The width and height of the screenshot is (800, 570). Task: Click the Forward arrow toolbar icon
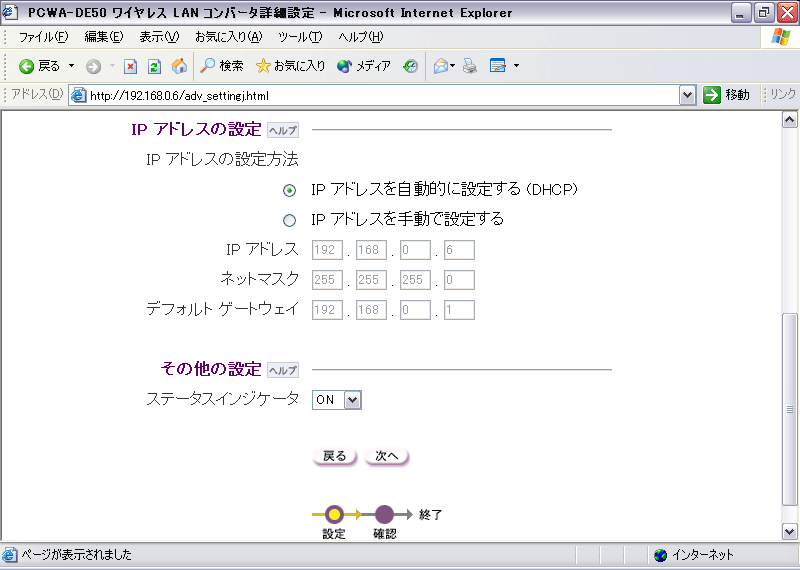(x=93, y=66)
